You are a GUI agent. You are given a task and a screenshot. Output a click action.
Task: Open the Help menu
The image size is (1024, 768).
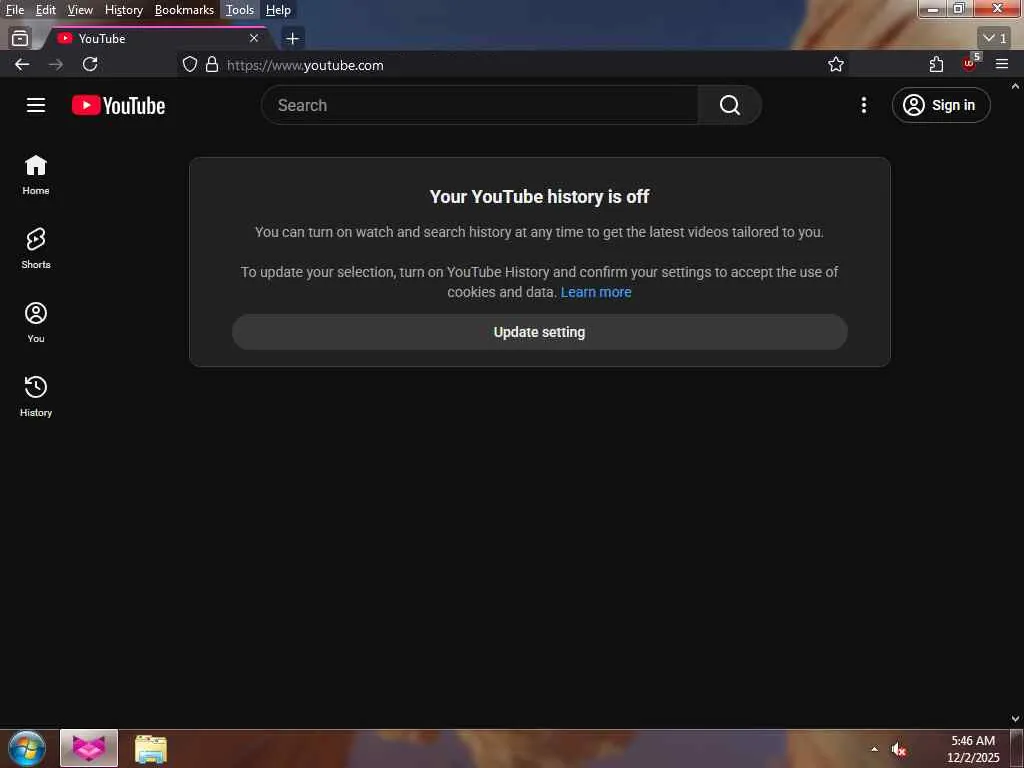tap(278, 10)
